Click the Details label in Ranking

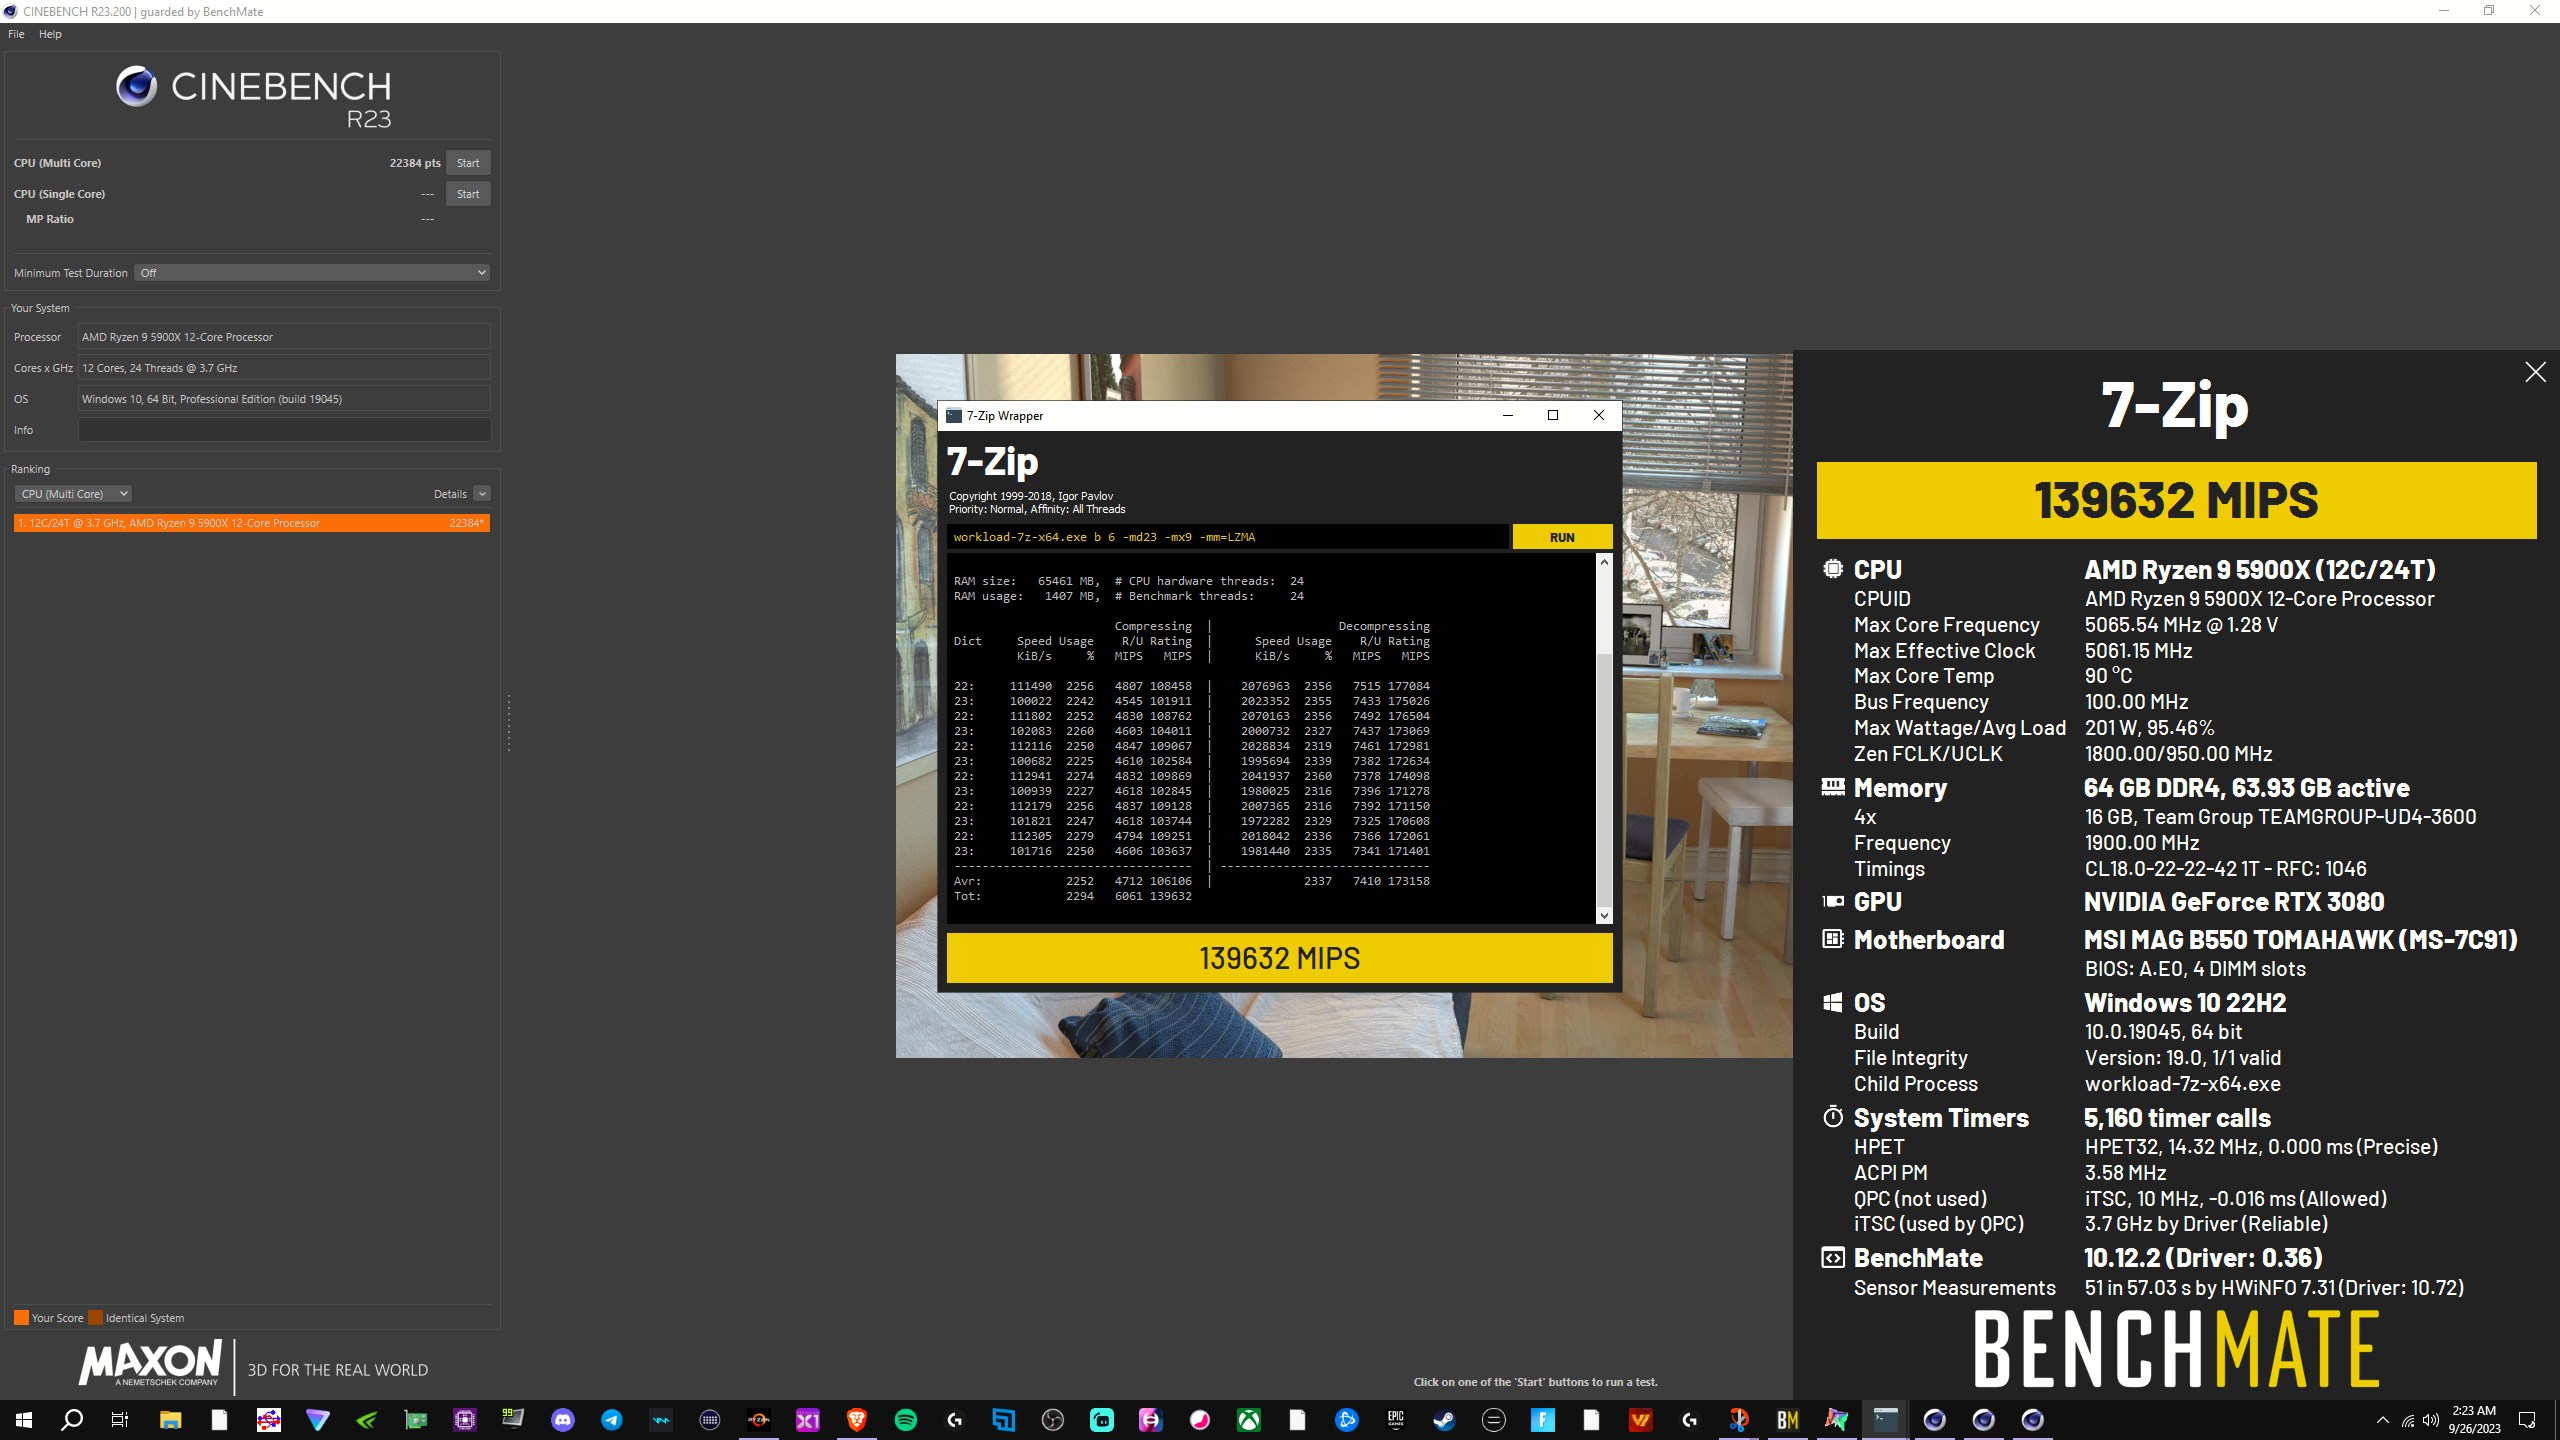point(450,494)
